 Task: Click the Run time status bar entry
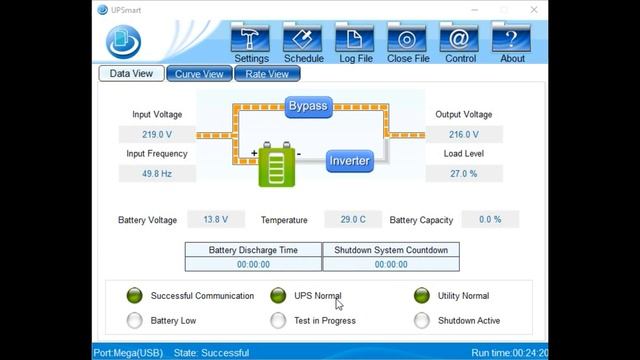click(509, 353)
